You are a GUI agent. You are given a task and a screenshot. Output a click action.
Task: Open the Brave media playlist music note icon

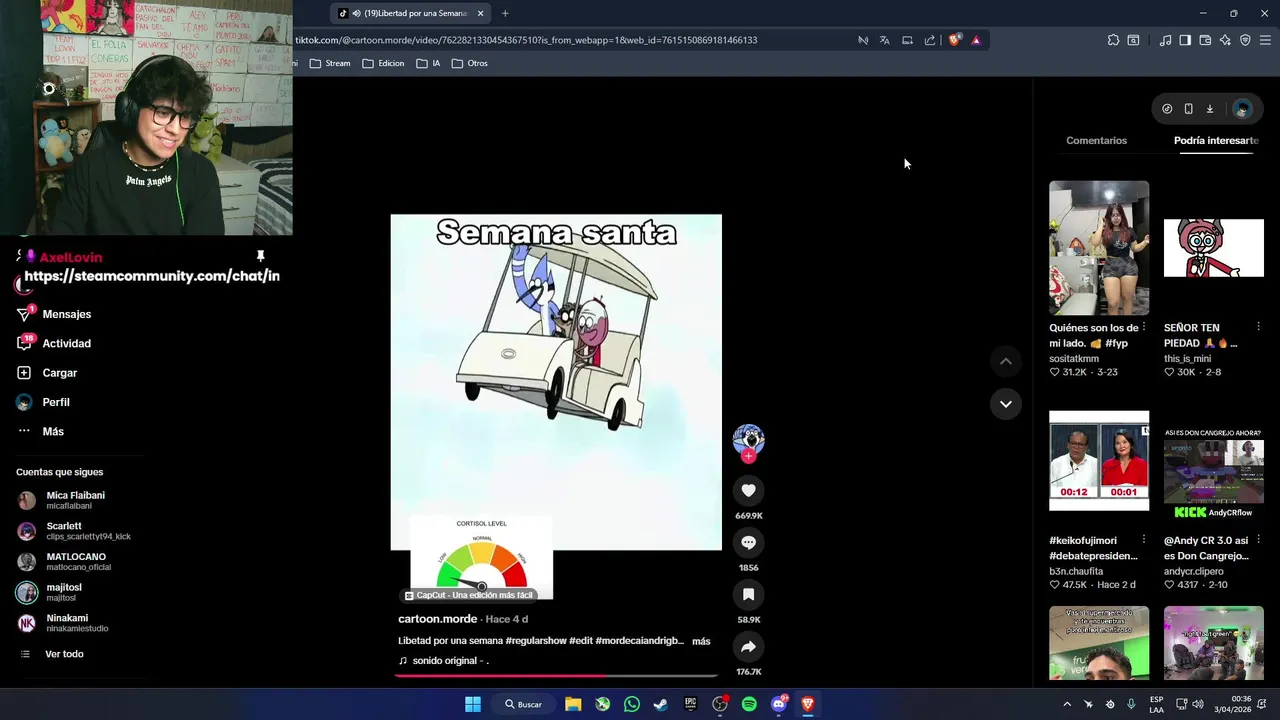tap(1165, 40)
